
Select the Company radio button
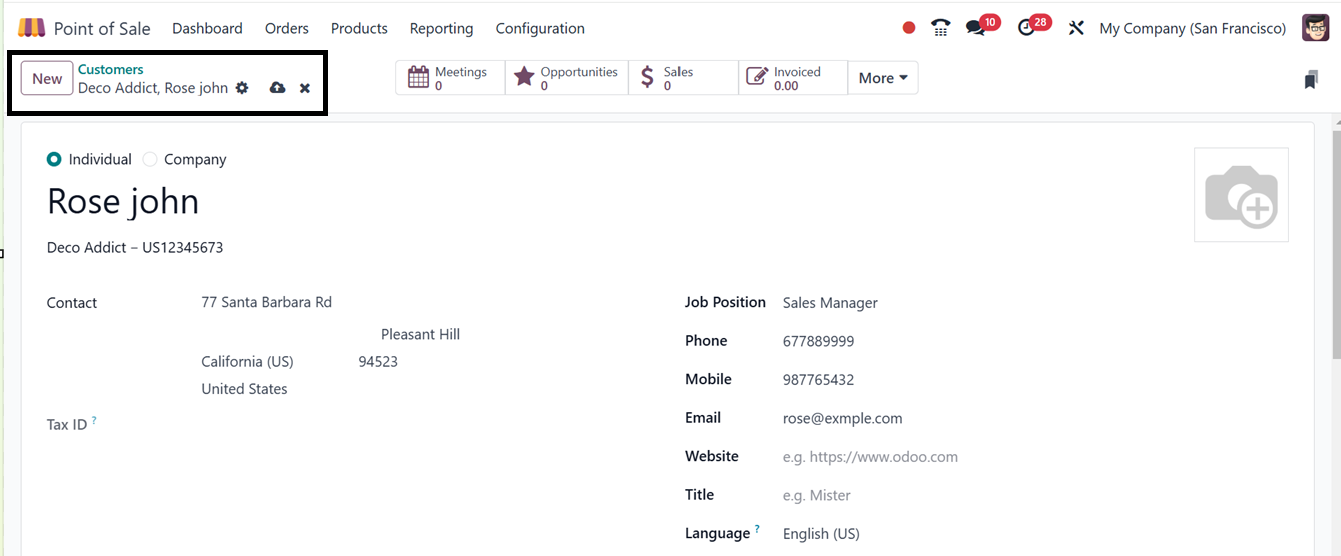pyautogui.click(x=150, y=159)
